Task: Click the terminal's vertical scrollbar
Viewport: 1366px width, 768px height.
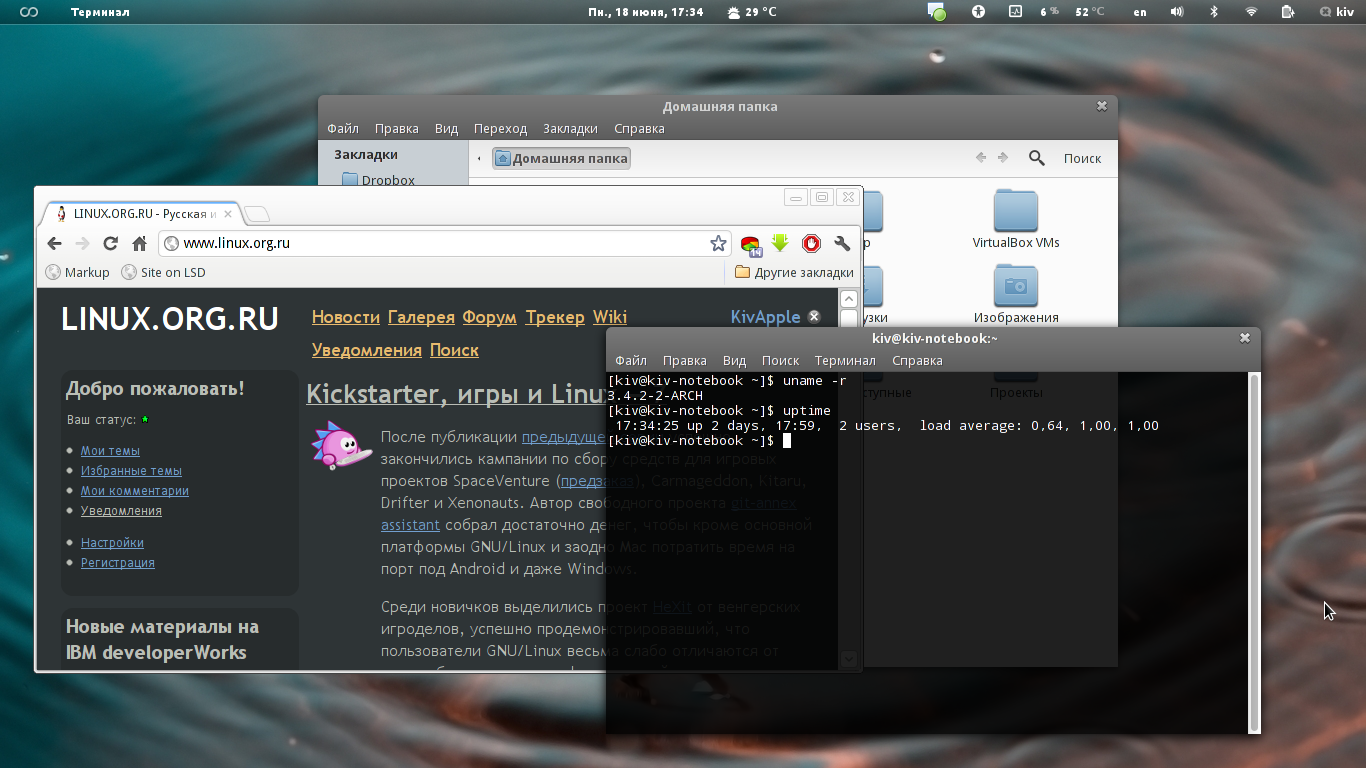Action: click(1255, 552)
